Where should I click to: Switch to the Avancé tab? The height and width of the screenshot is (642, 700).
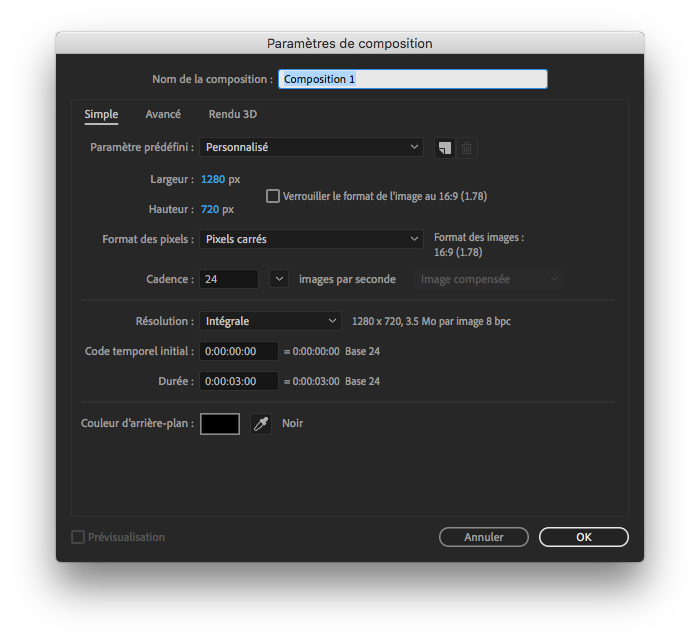[x=163, y=114]
